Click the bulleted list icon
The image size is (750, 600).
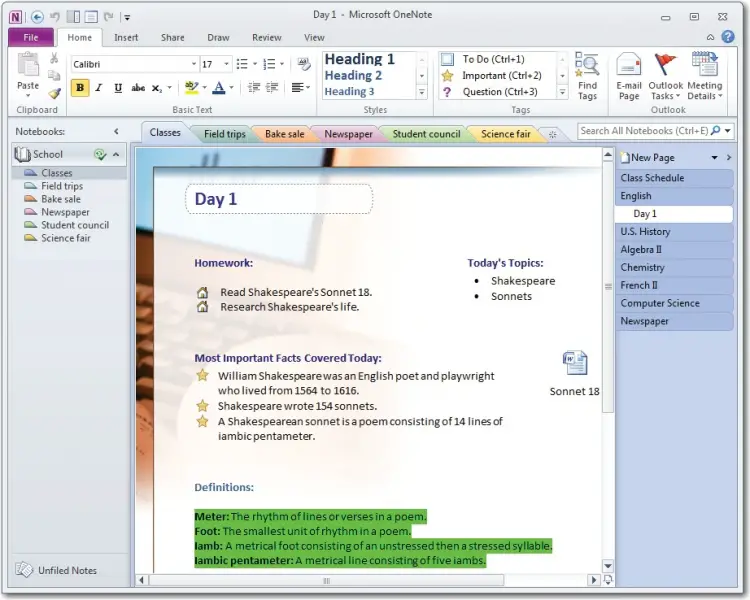(x=243, y=64)
